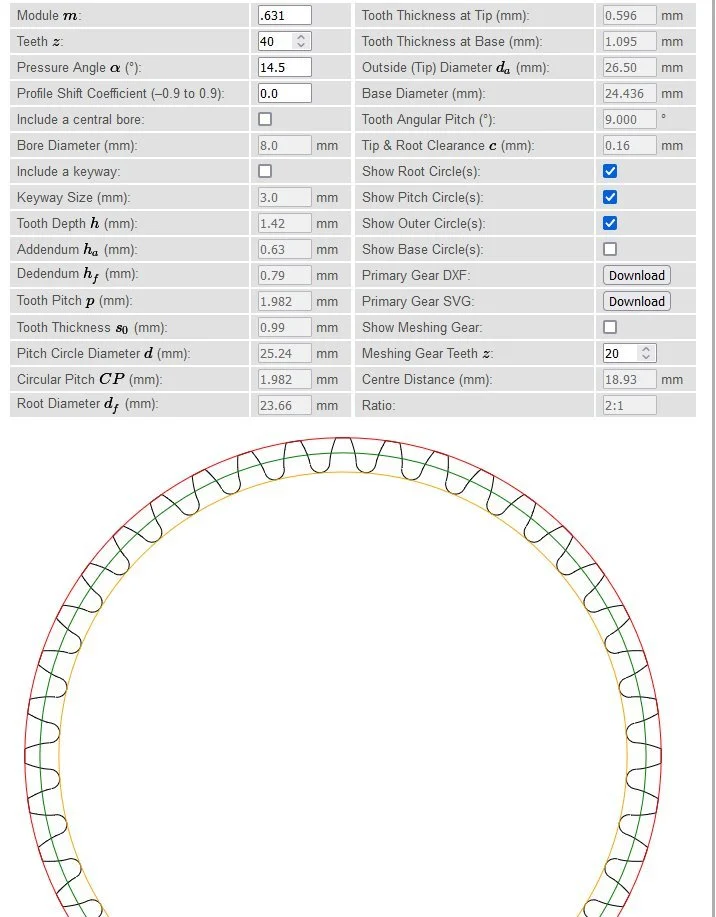Uncheck Show Pitch Circle(s)

tap(610, 197)
